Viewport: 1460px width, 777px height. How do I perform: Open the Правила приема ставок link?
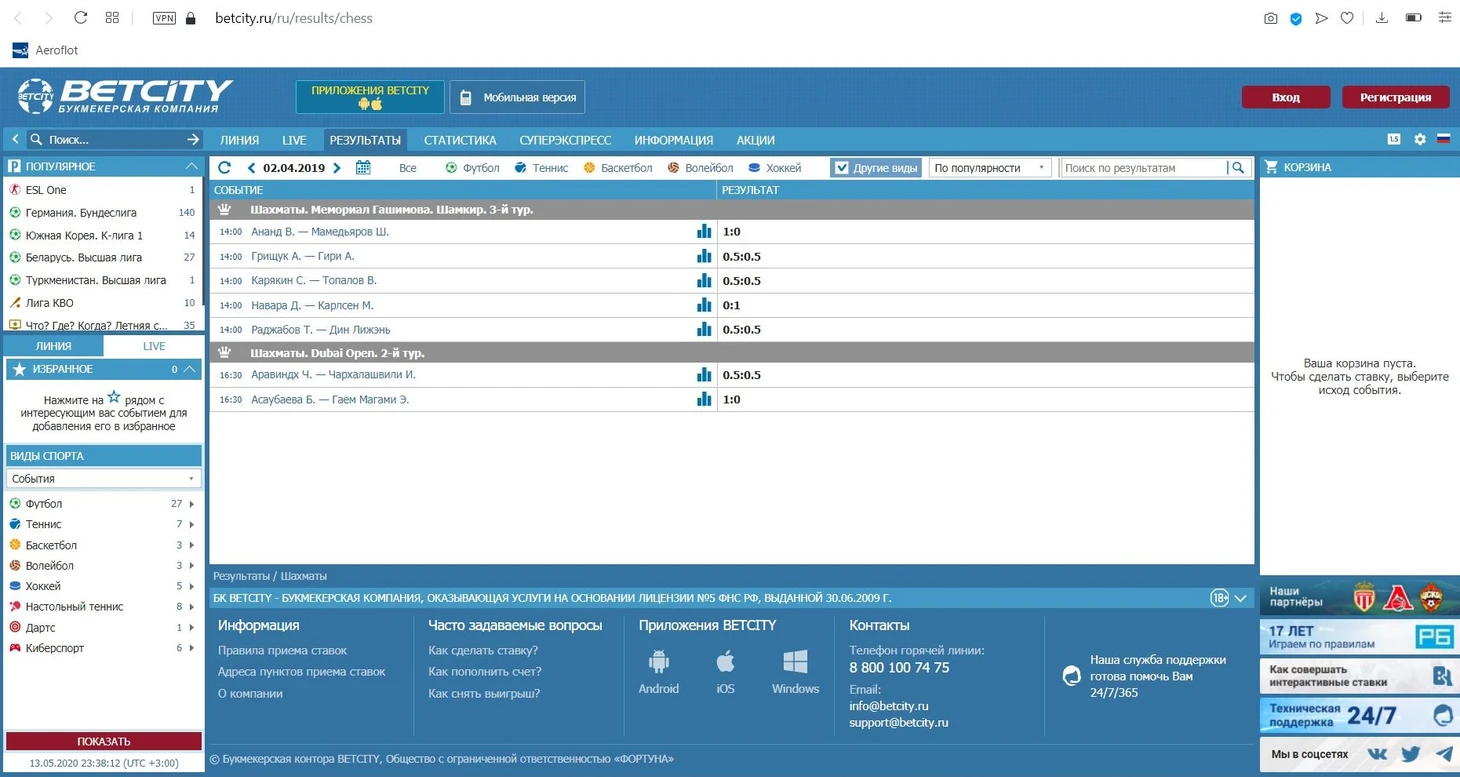tap(282, 650)
